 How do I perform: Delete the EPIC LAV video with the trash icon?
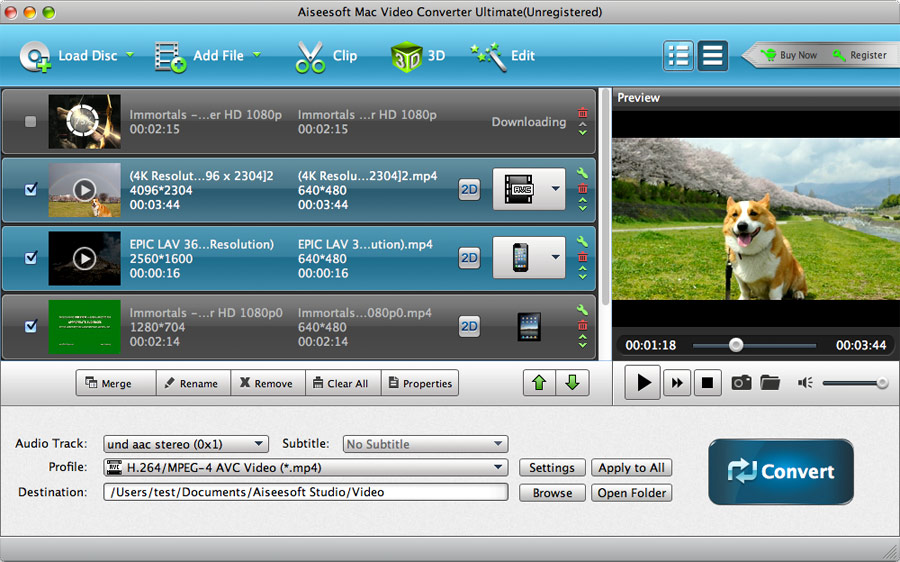point(583,257)
